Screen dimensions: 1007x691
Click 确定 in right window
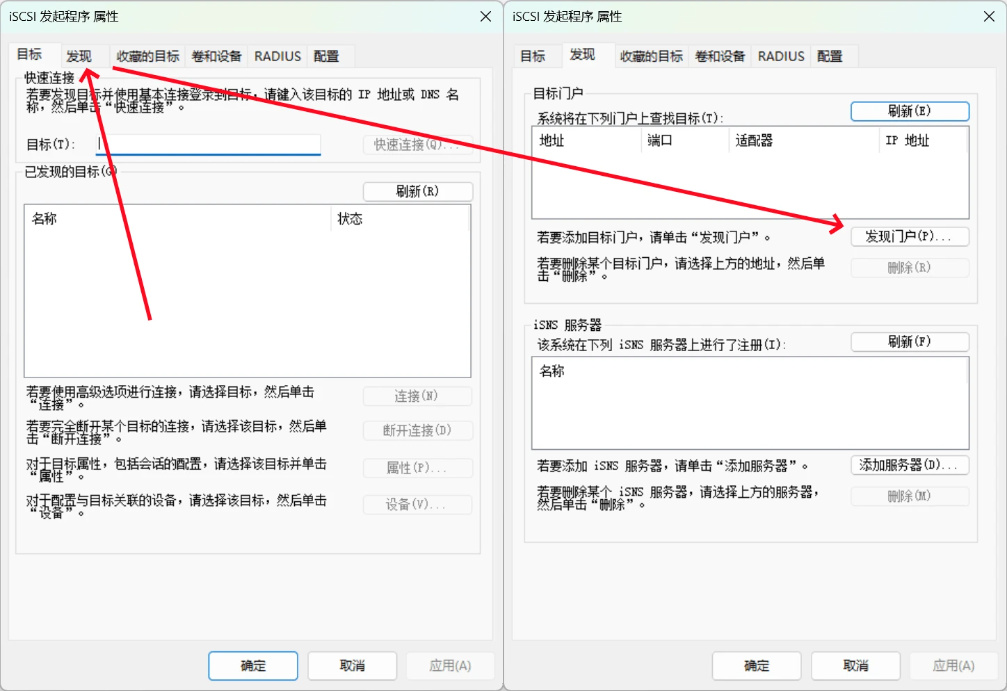757,666
